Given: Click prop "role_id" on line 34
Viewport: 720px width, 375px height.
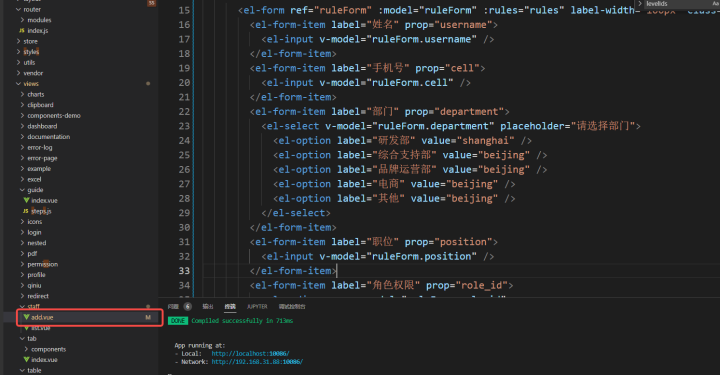Looking at the screenshot, I should (x=482, y=285).
